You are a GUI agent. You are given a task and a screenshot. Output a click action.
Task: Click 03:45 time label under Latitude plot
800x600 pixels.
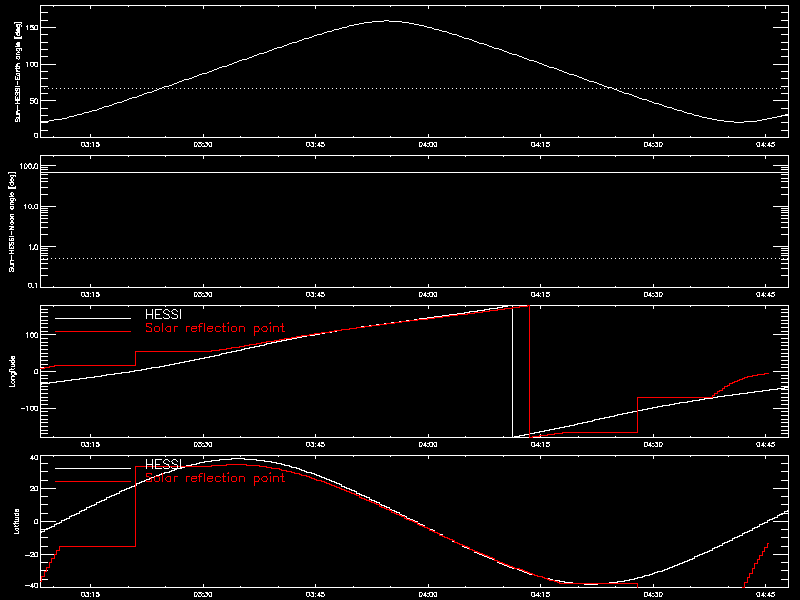(315, 595)
